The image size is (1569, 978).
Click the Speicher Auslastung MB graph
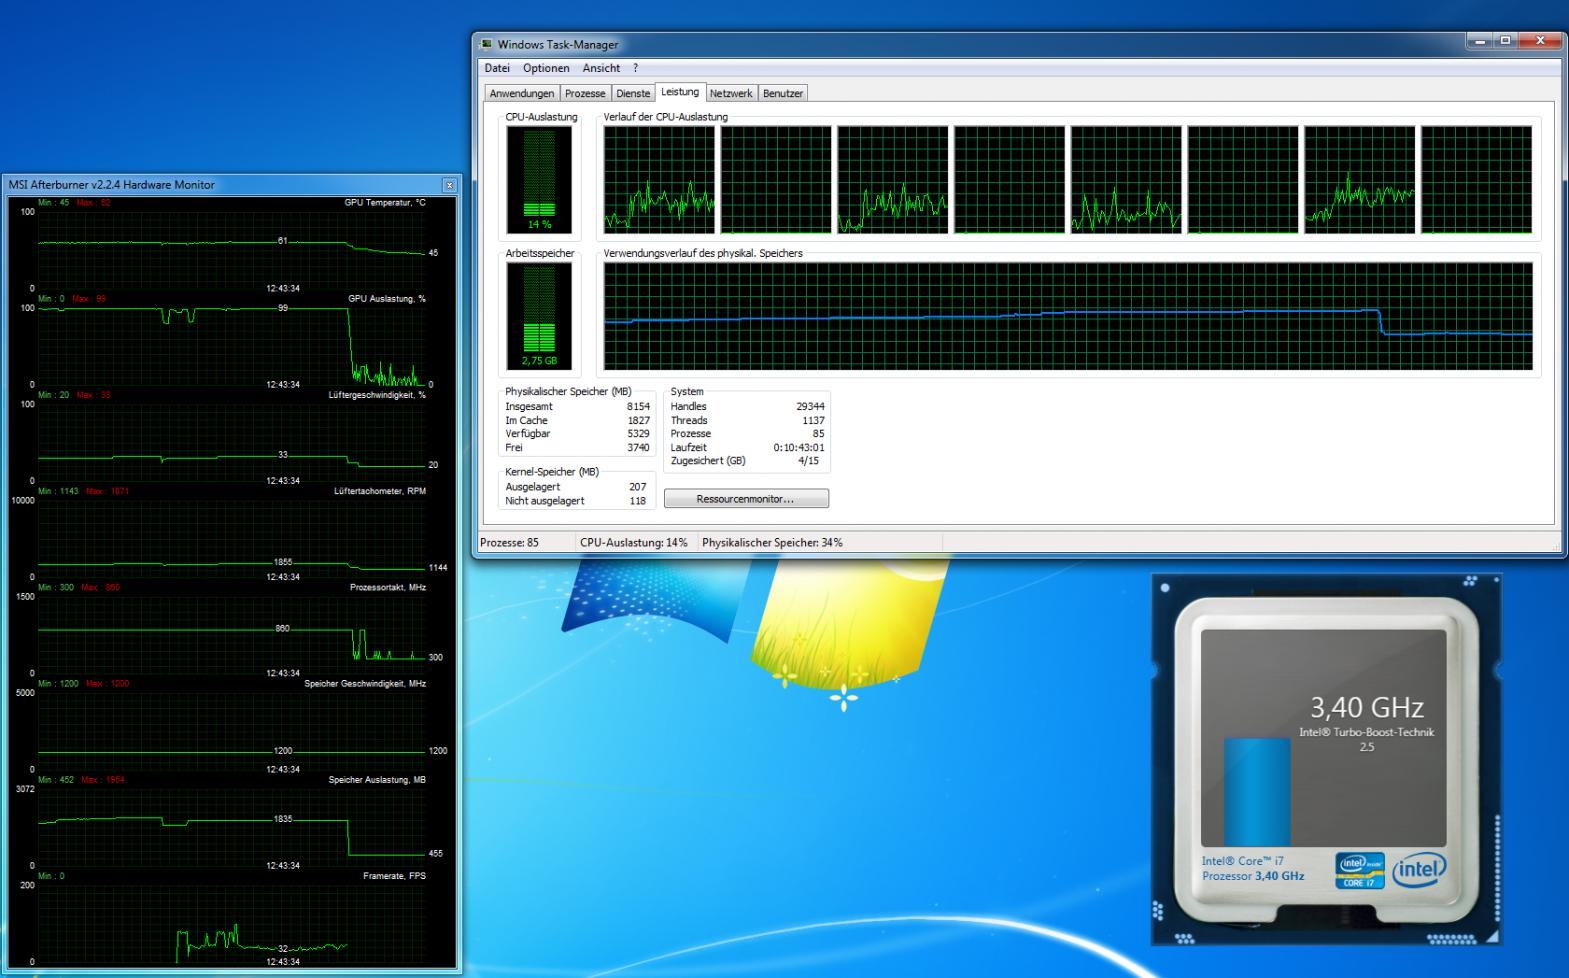pyautogui.click(x=232, y=826)
